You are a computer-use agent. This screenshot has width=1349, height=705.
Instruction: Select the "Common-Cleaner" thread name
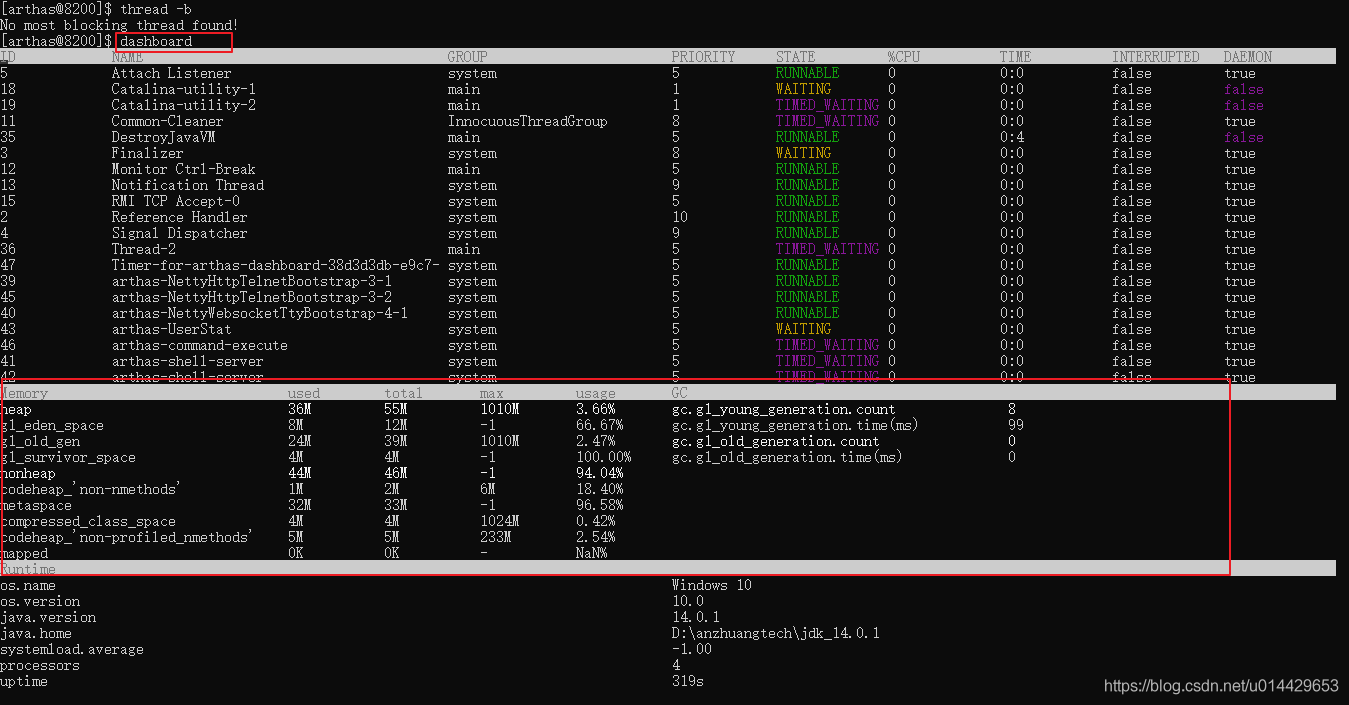click(167, 121)
